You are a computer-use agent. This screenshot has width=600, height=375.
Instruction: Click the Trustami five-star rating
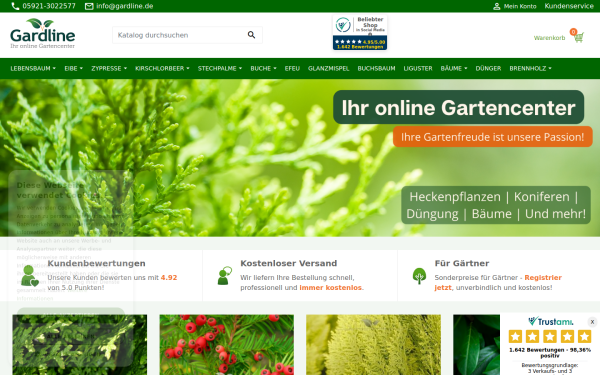[550, 337]
